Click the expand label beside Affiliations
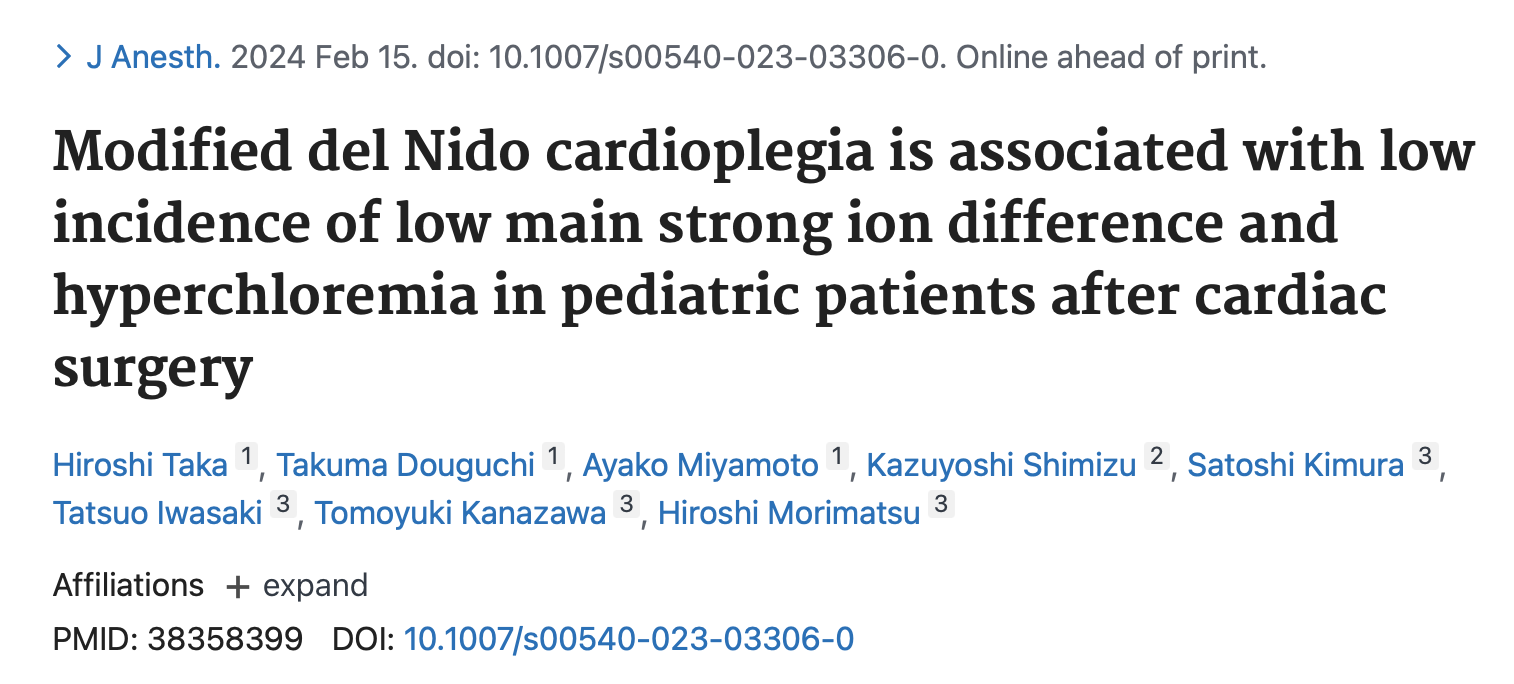The image size is (1514, 684). (317, 586)
